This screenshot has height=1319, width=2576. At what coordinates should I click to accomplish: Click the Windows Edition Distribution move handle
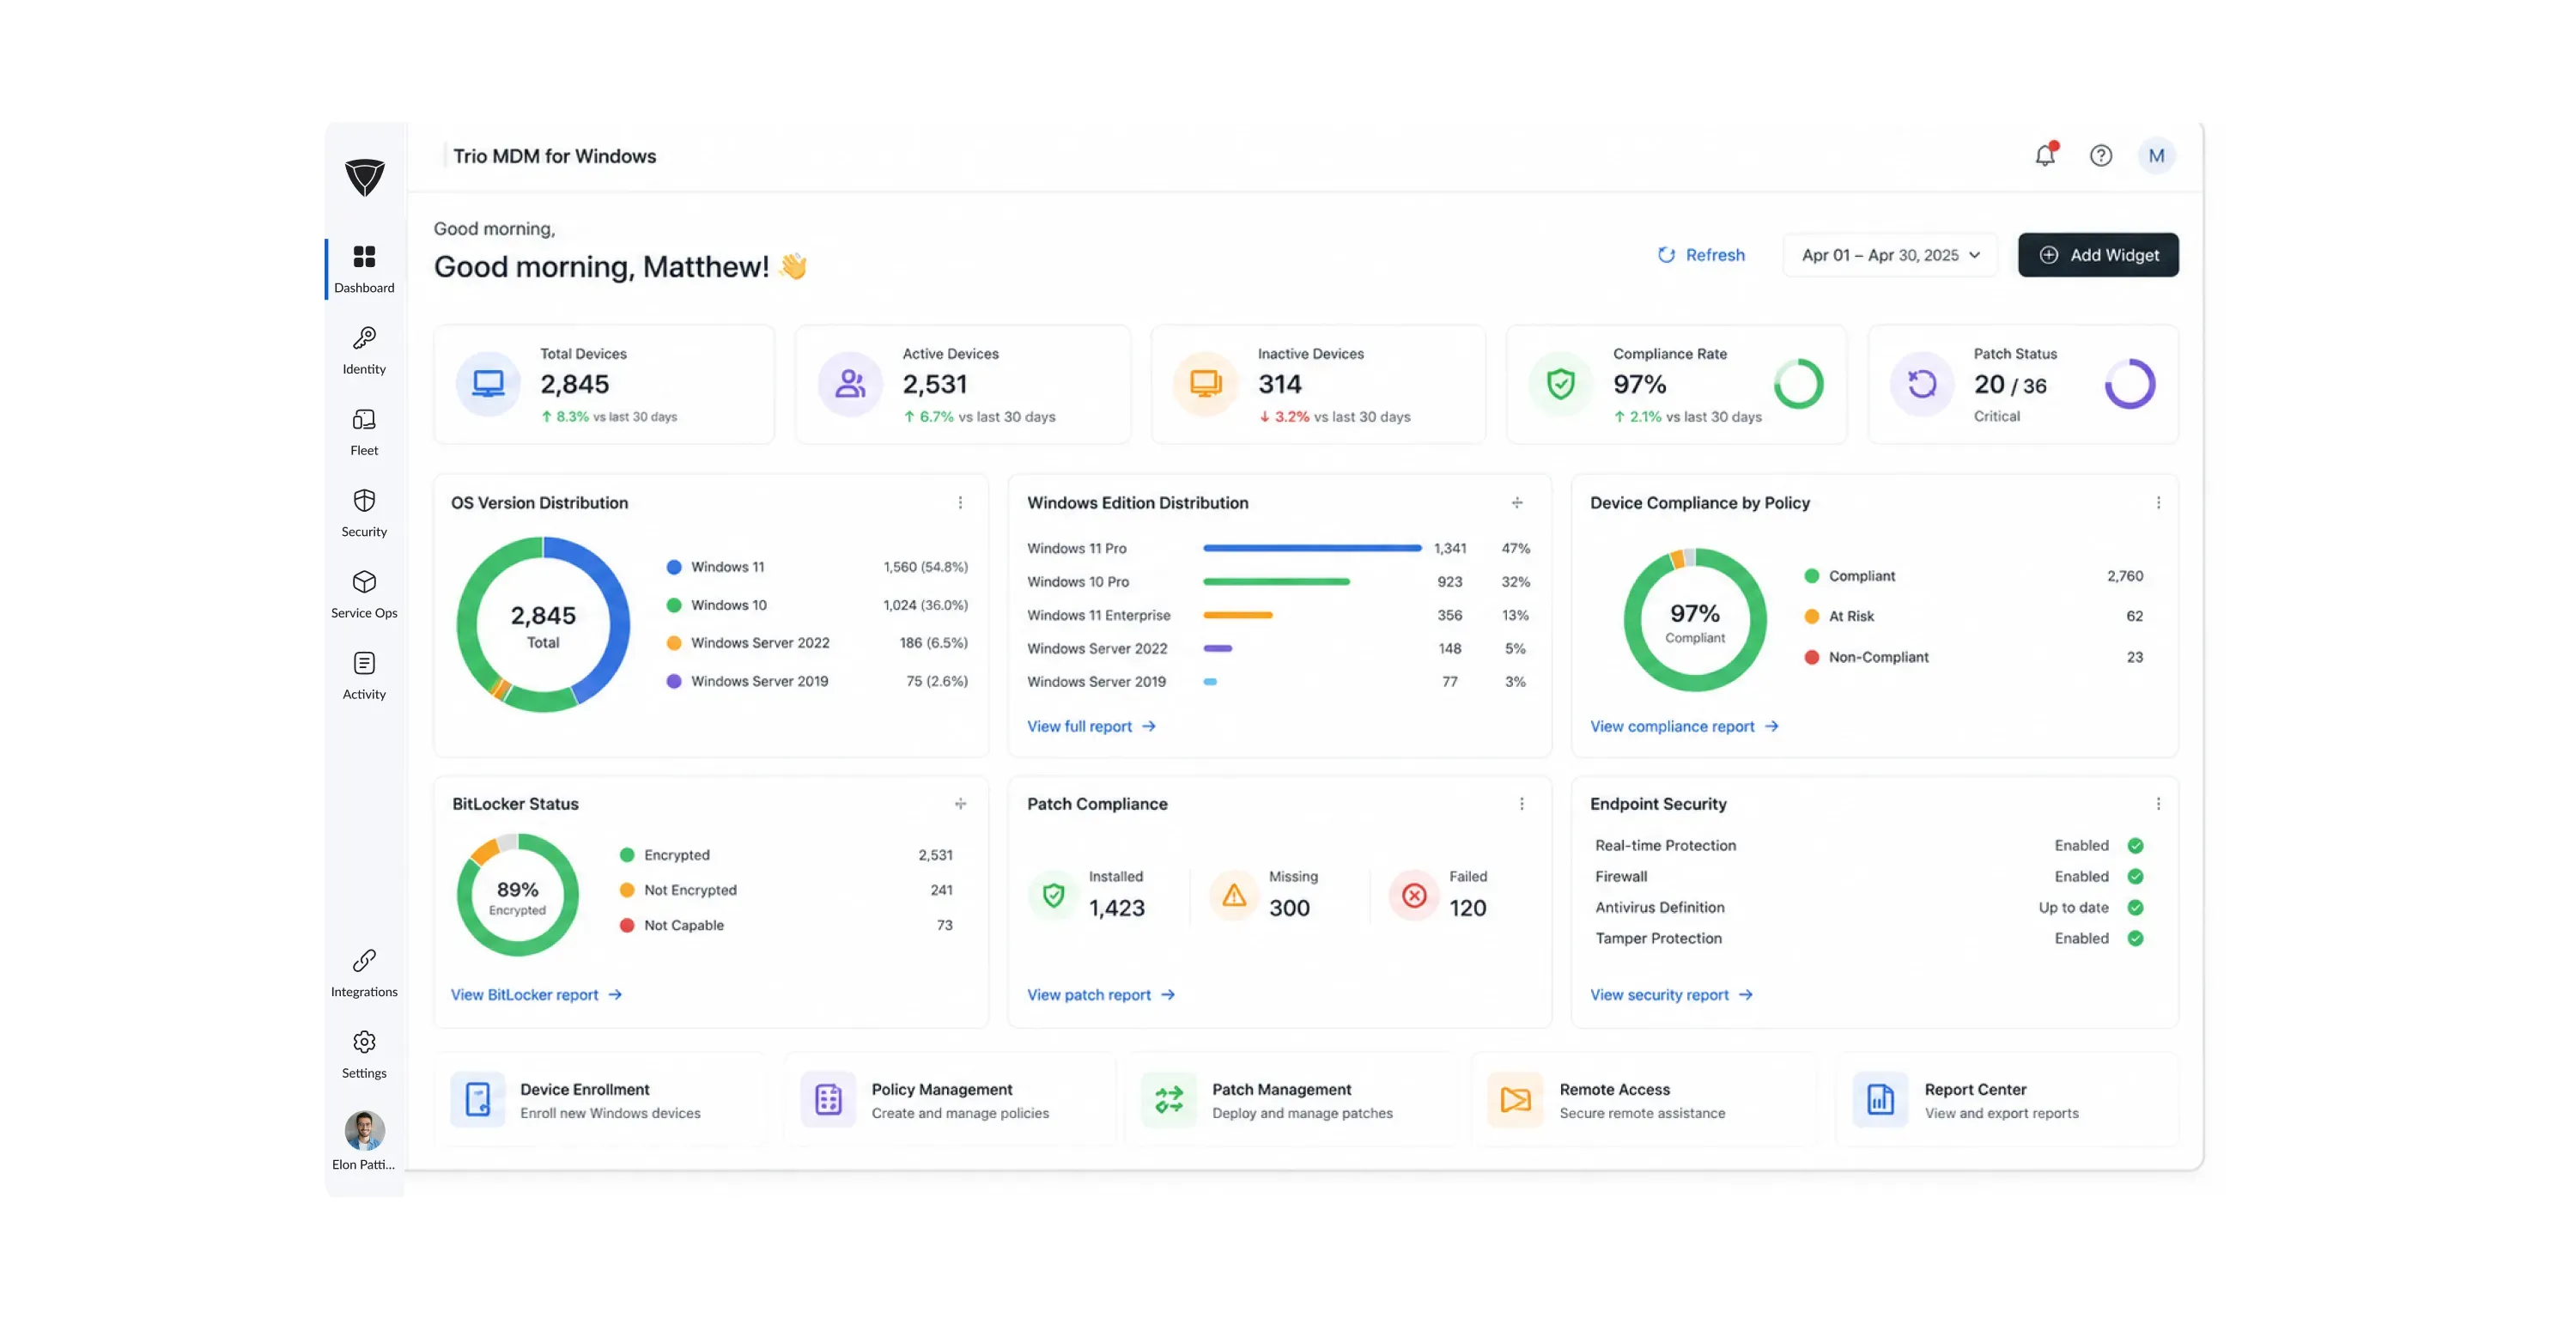(x=1517, y=503)
